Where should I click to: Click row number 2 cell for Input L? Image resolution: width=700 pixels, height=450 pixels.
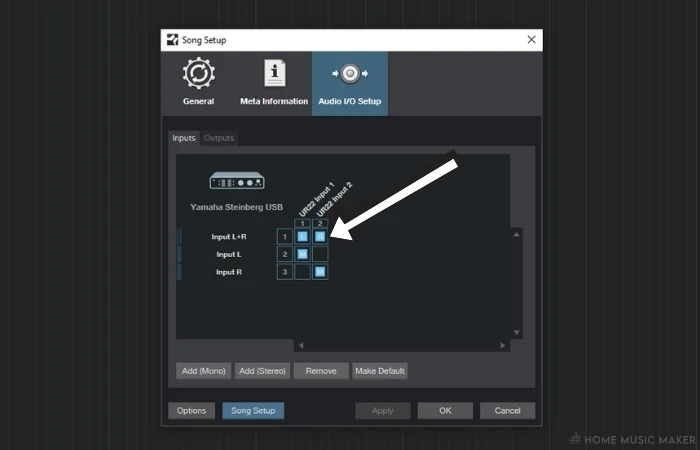coord(285,254)
